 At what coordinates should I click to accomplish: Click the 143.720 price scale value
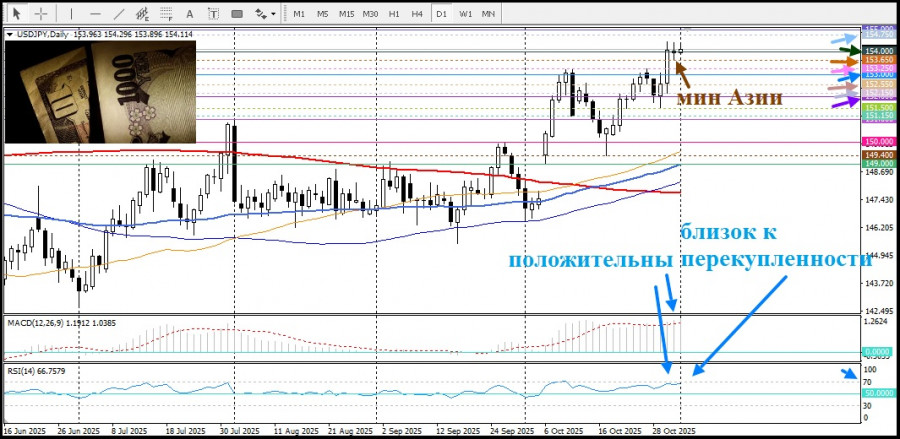878,283
